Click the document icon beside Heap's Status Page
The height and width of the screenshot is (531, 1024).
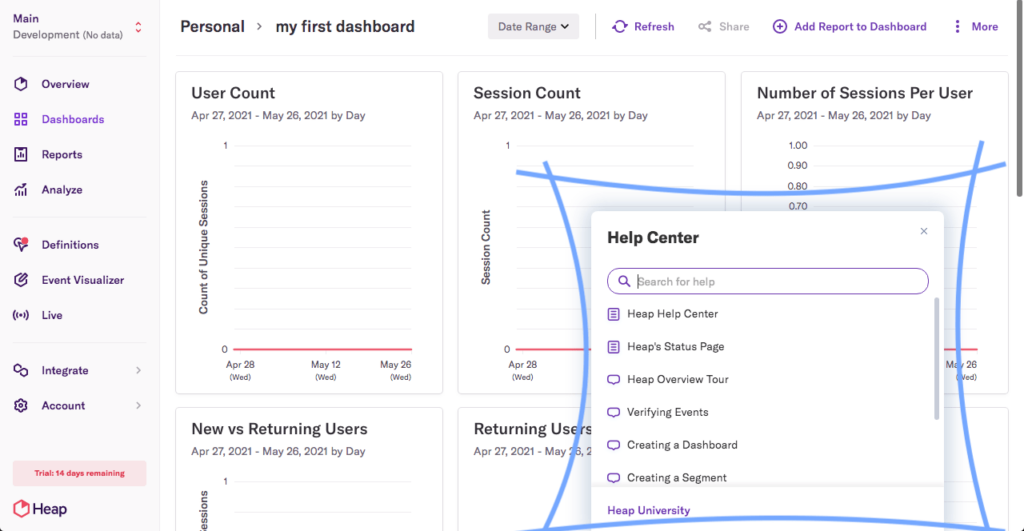tap(613, 347)
